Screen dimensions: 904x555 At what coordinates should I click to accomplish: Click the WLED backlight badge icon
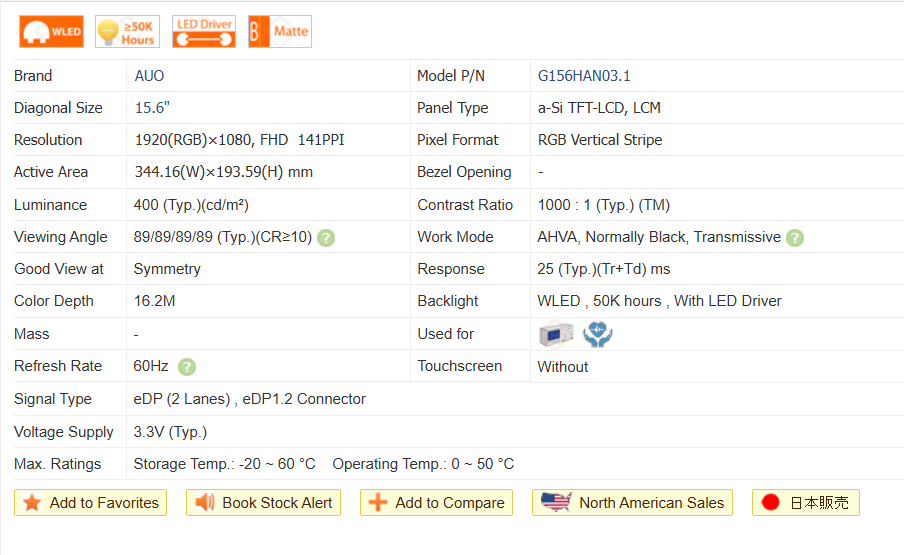[x=51, y=32]
